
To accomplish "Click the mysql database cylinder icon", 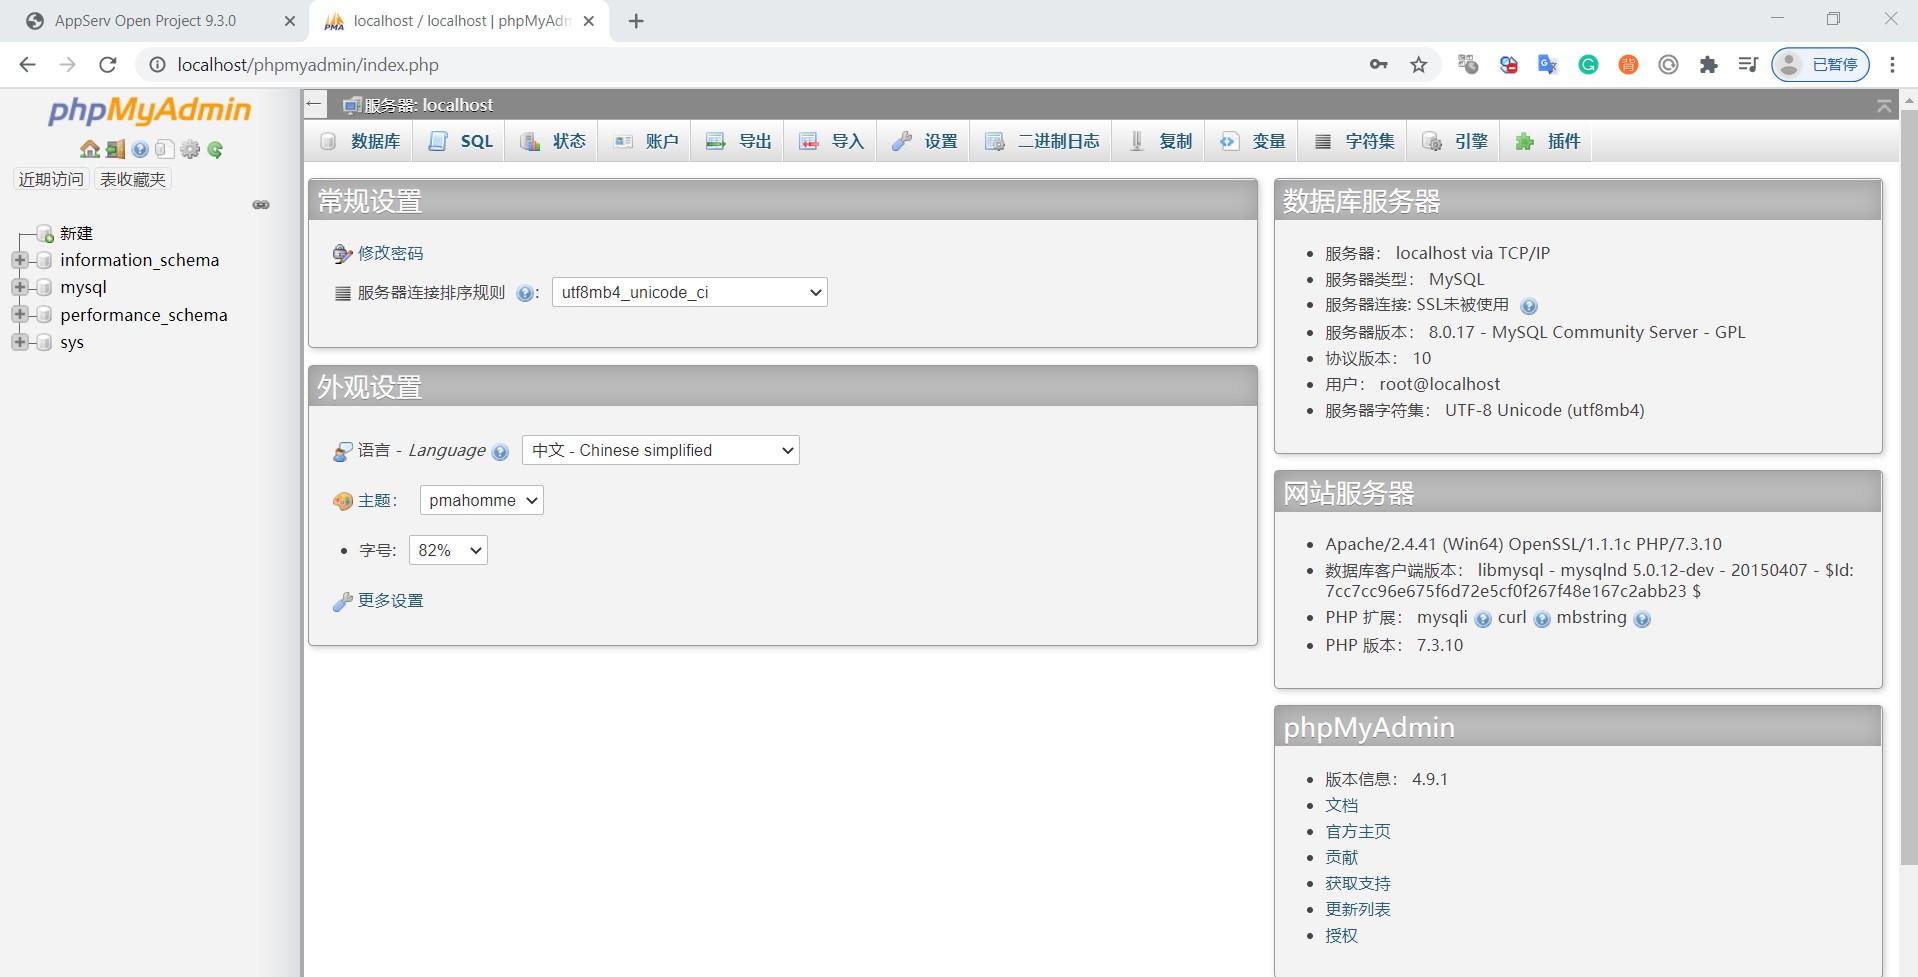I will tap(43, 287).
